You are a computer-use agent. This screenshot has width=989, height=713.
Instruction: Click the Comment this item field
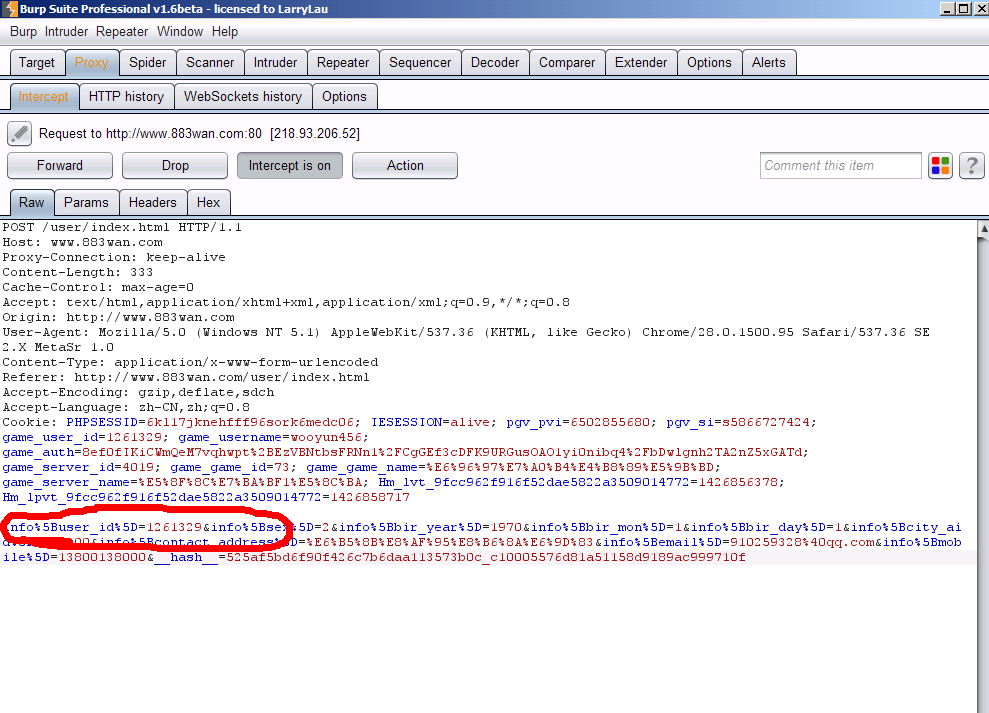[841, 165]
